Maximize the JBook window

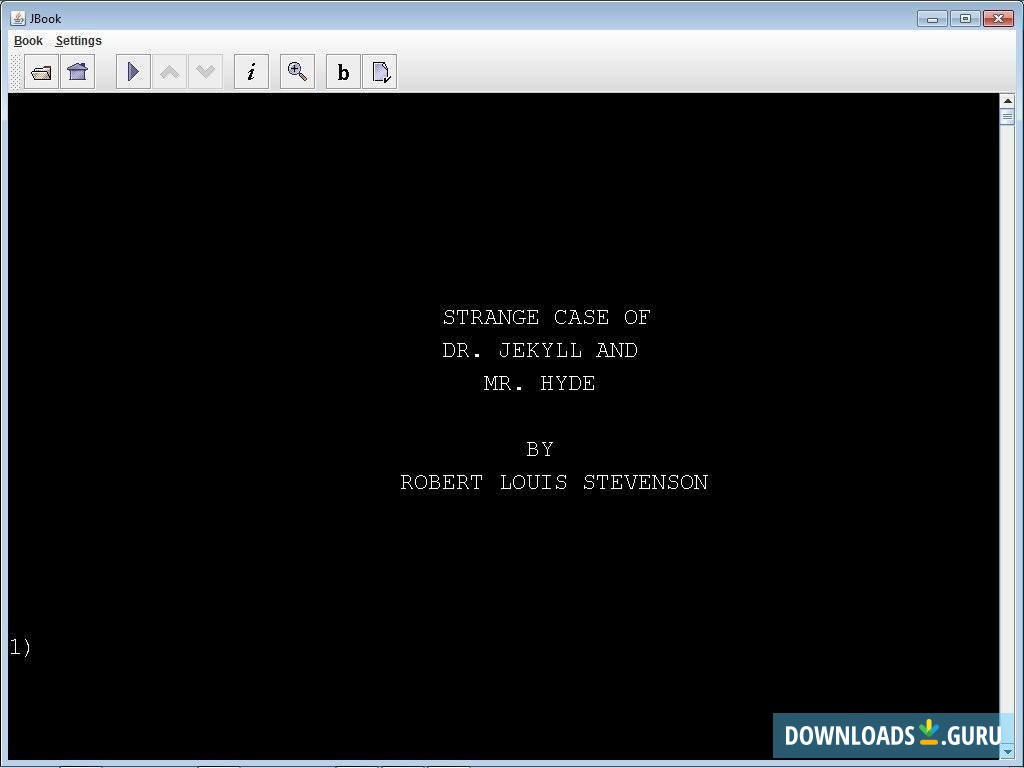coord(965,18)
